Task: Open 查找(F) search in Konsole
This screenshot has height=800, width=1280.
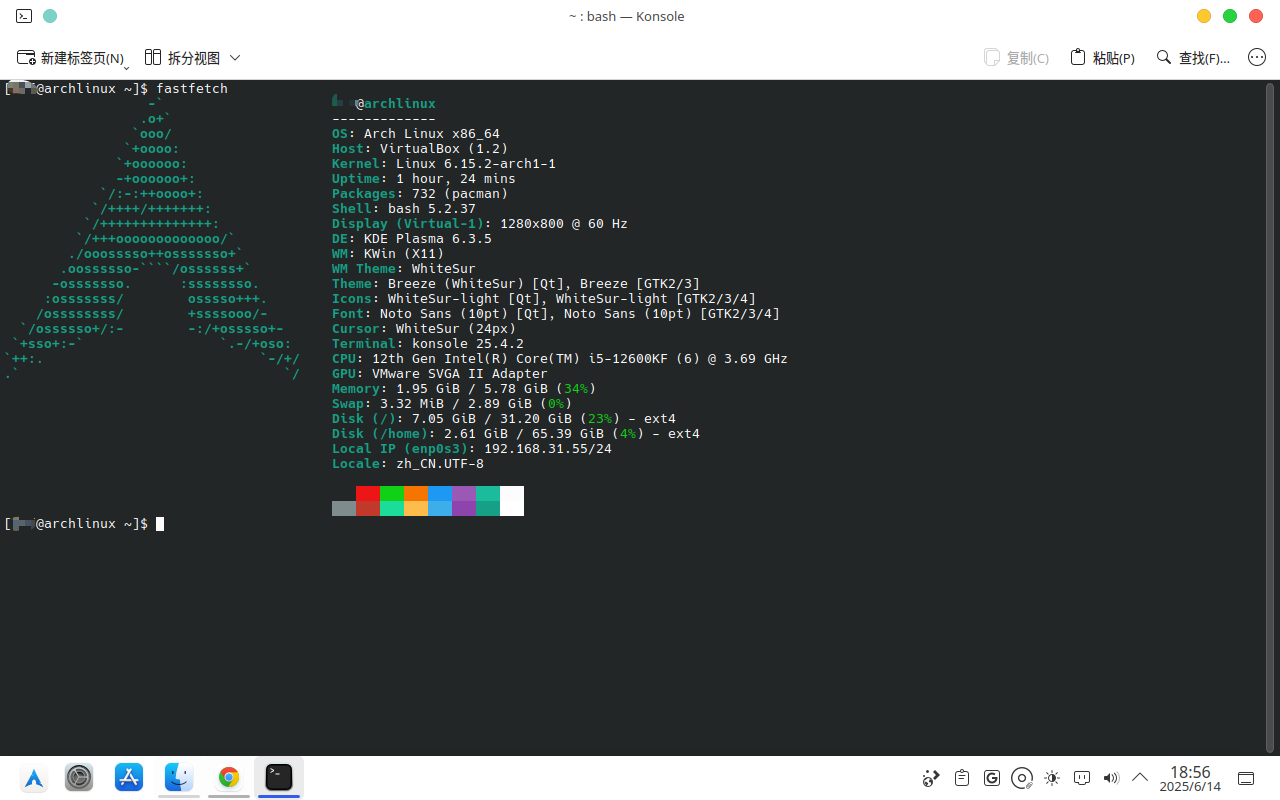Action: 1193,58
